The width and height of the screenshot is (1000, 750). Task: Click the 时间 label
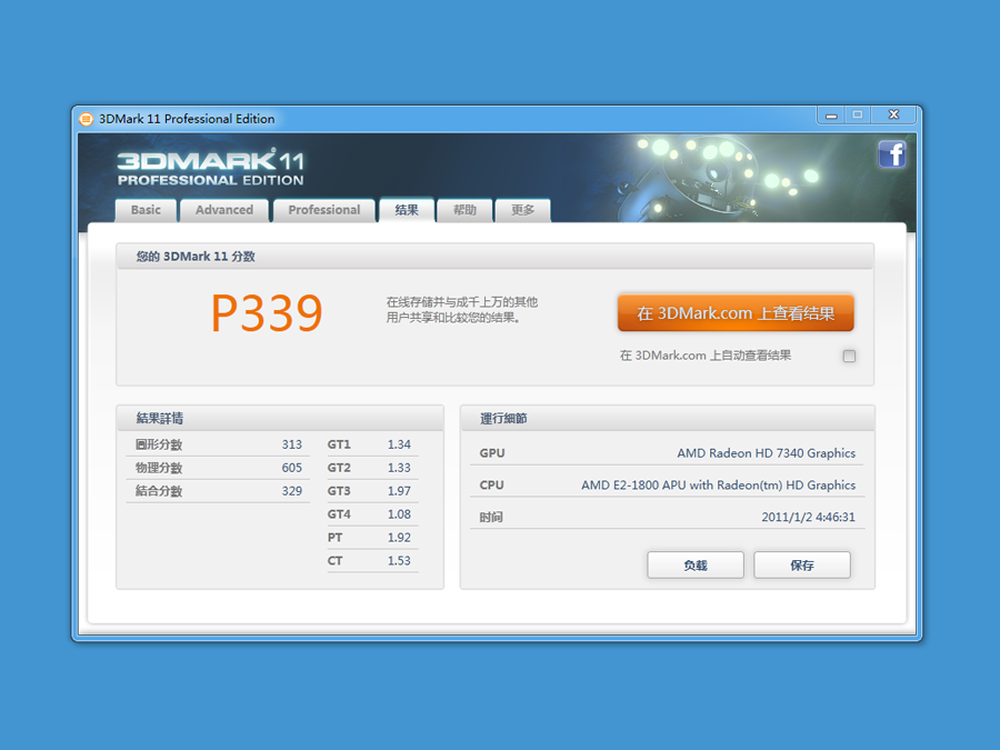tap(491, 517)
